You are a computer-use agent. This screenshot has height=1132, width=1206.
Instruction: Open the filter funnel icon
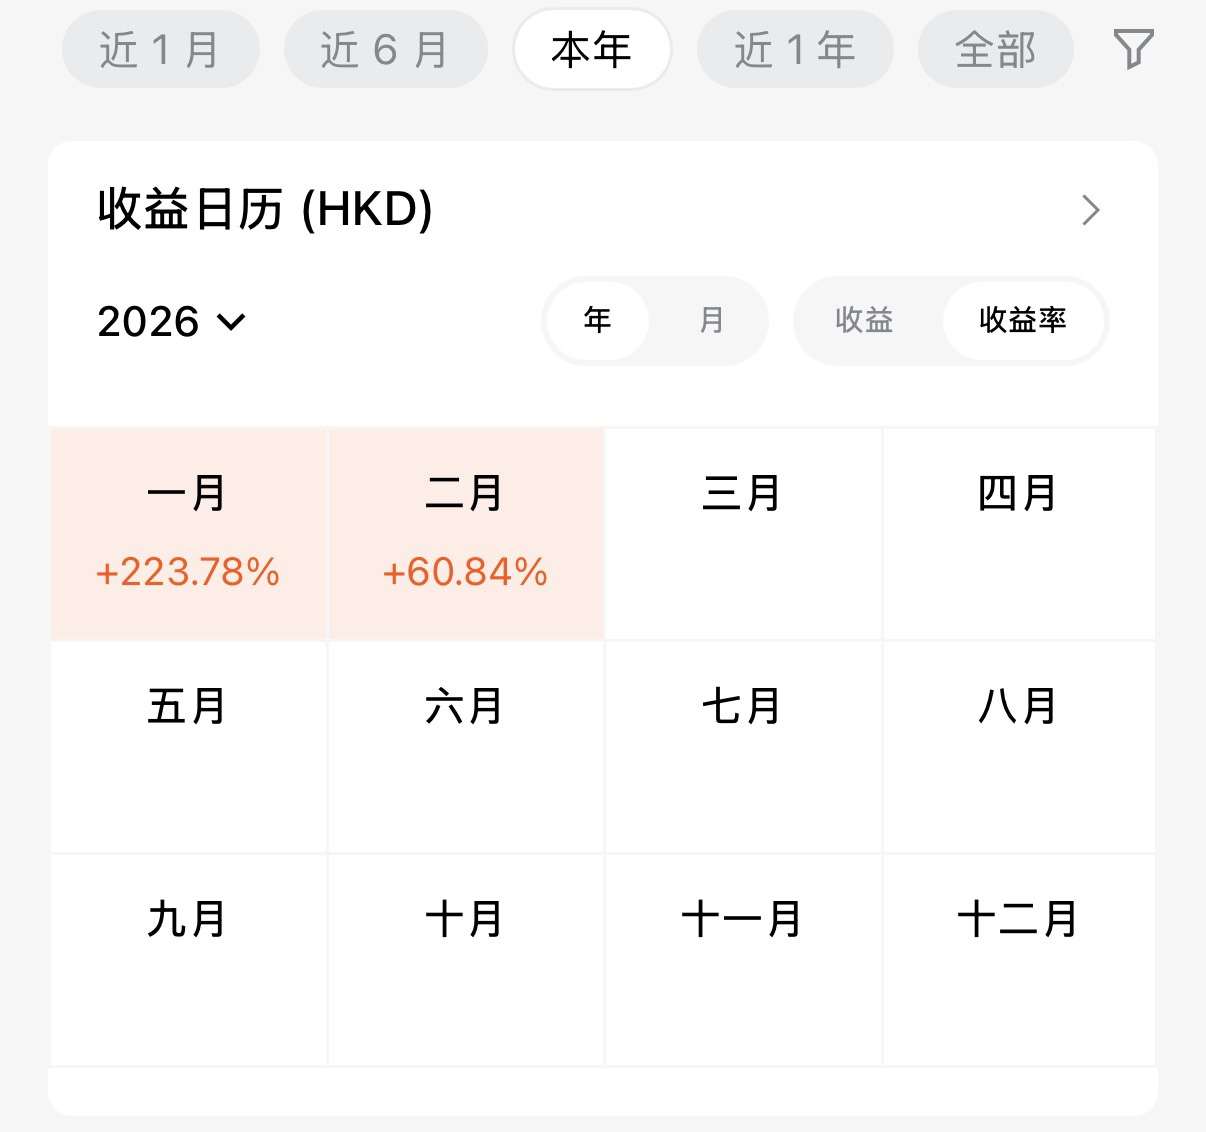click(1133, 49)
